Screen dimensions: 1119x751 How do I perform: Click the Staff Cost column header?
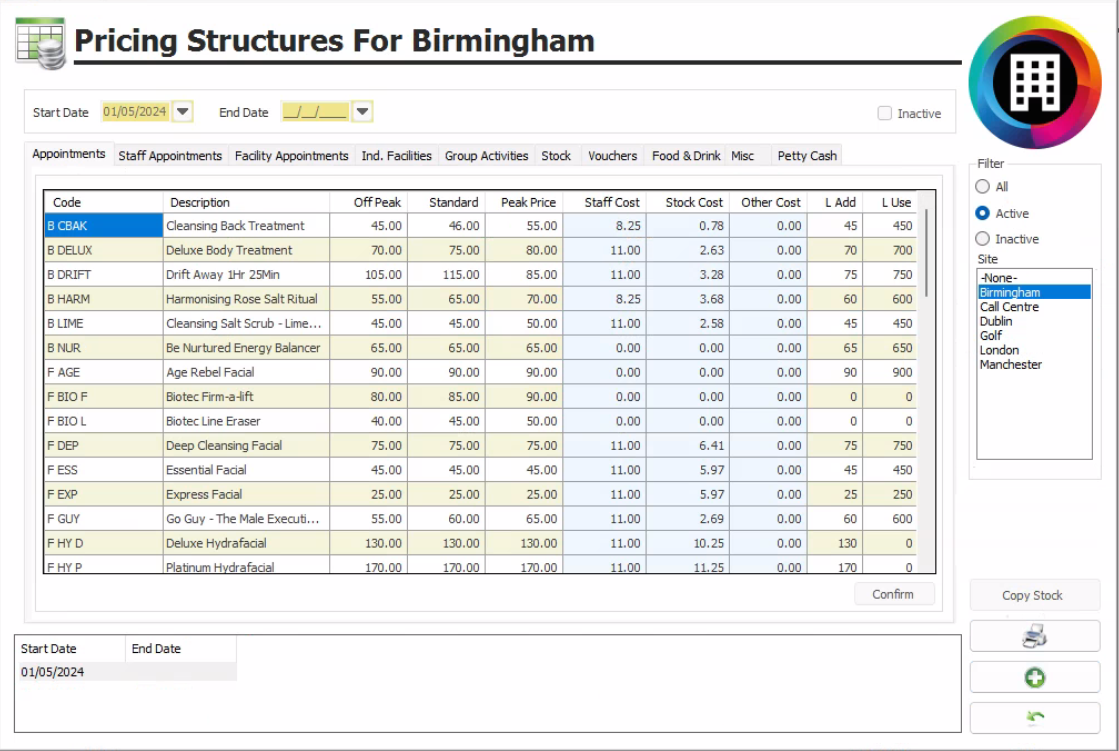(x=604, y=202)
